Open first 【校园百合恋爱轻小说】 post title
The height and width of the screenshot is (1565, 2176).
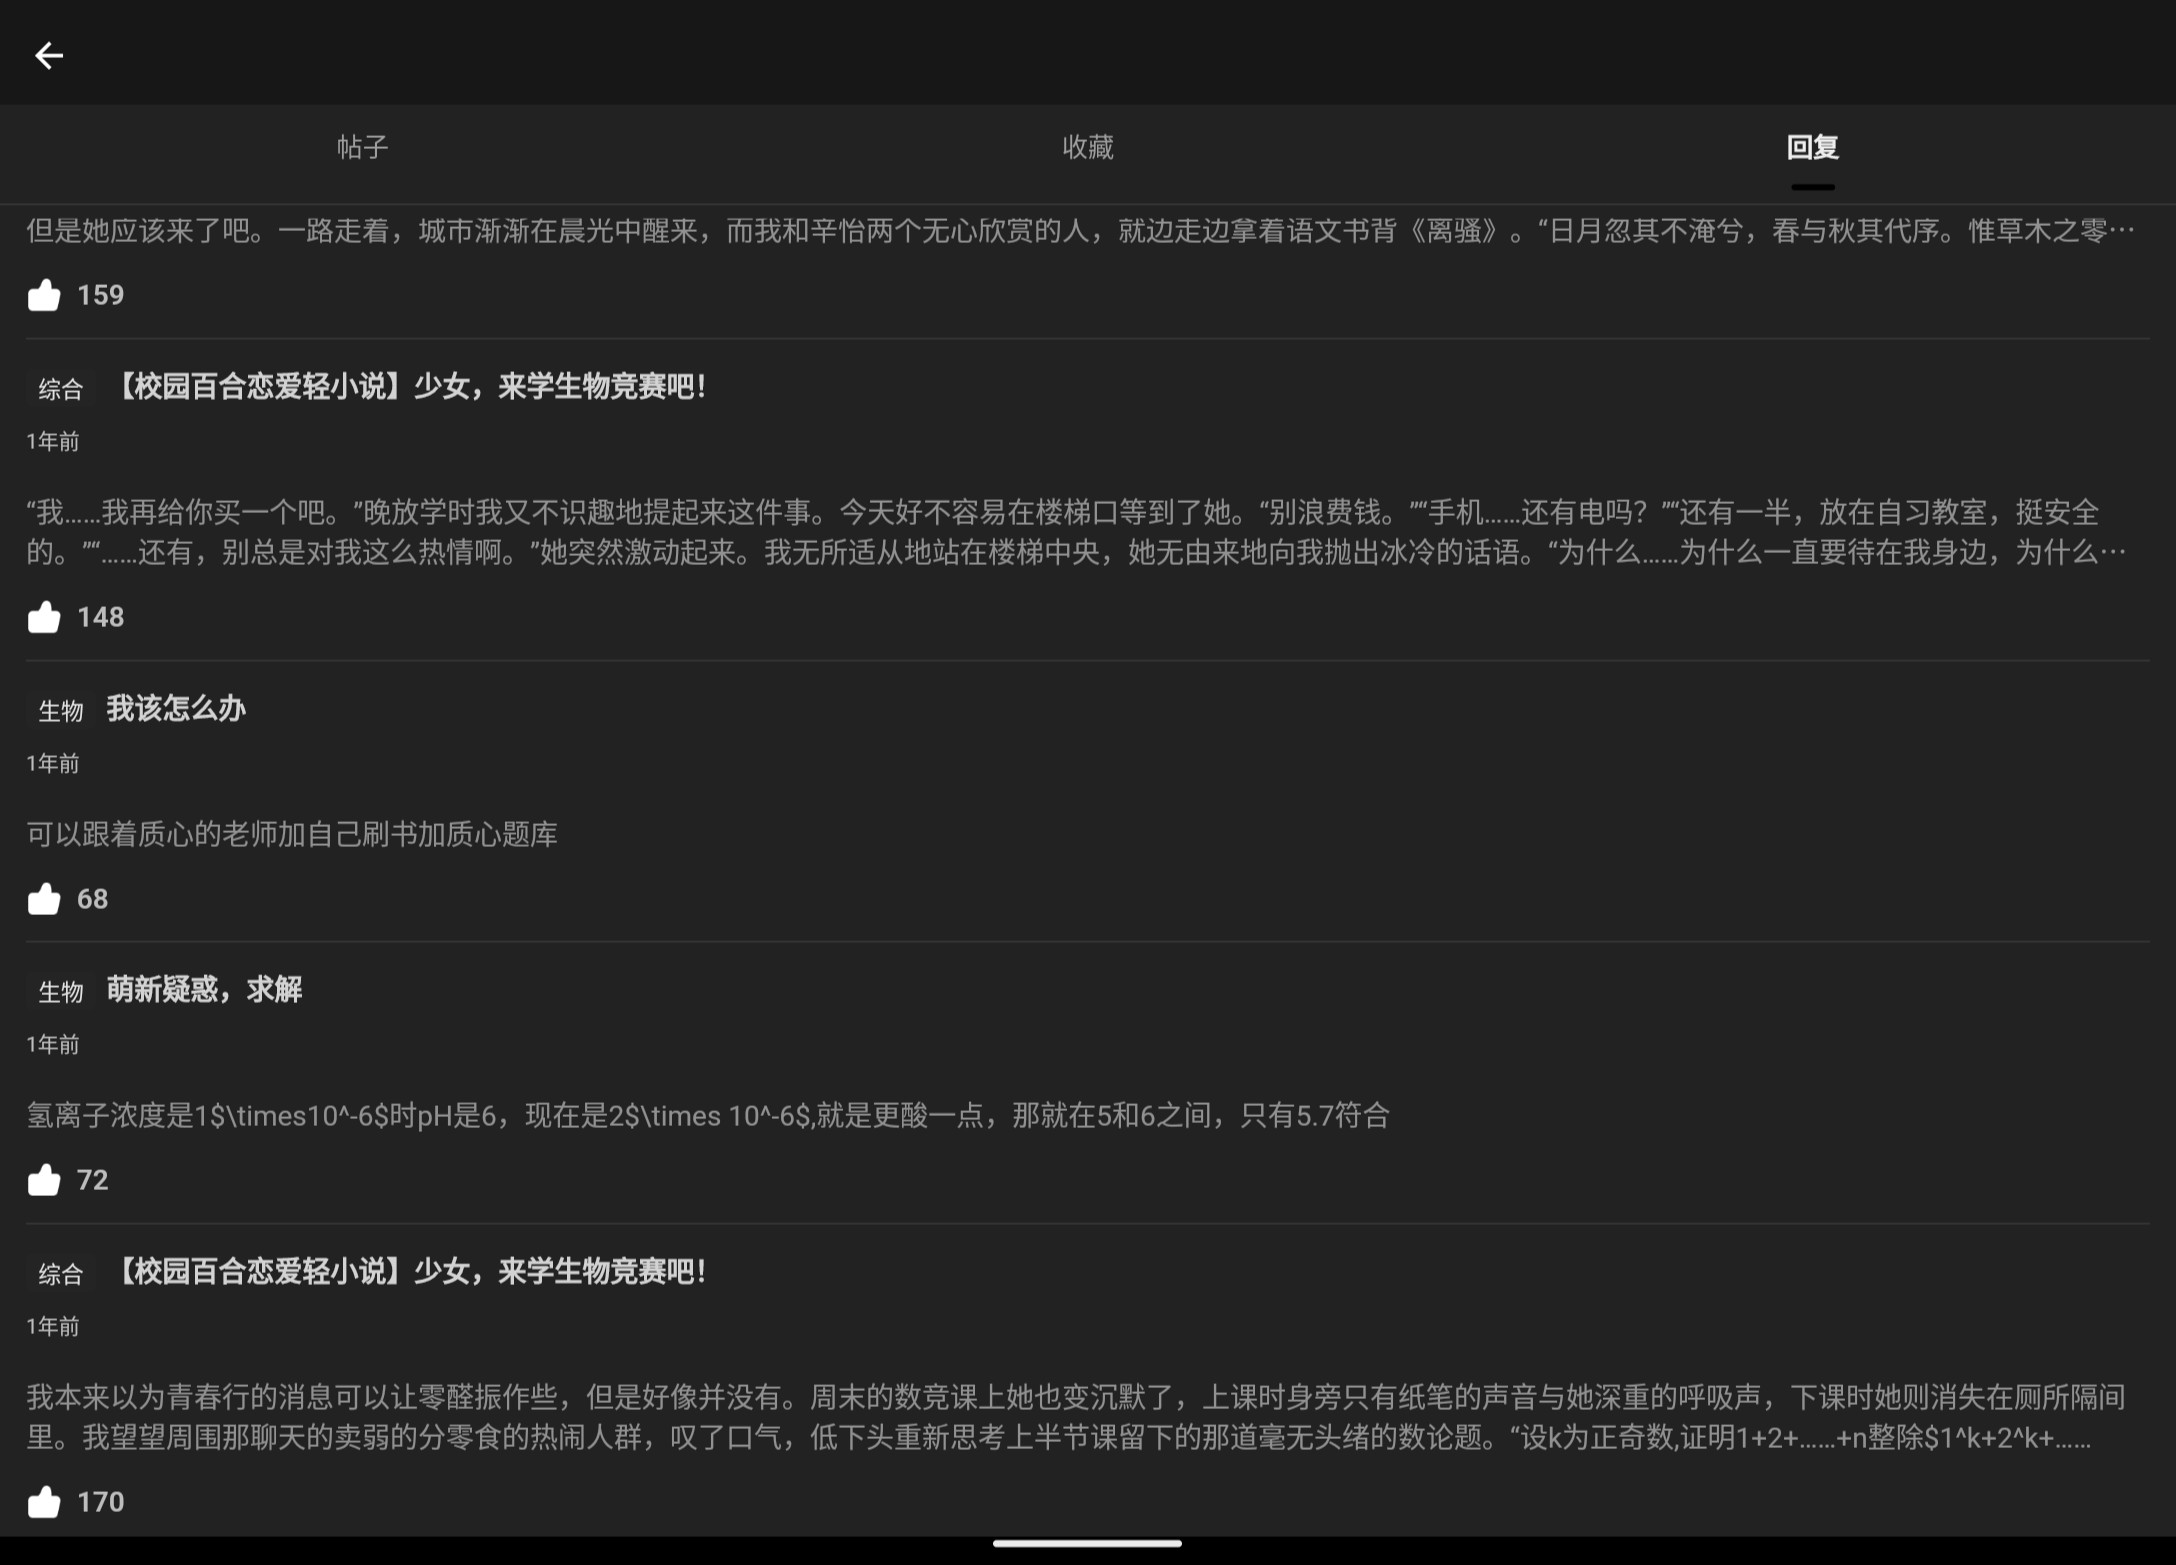point(410,387)
